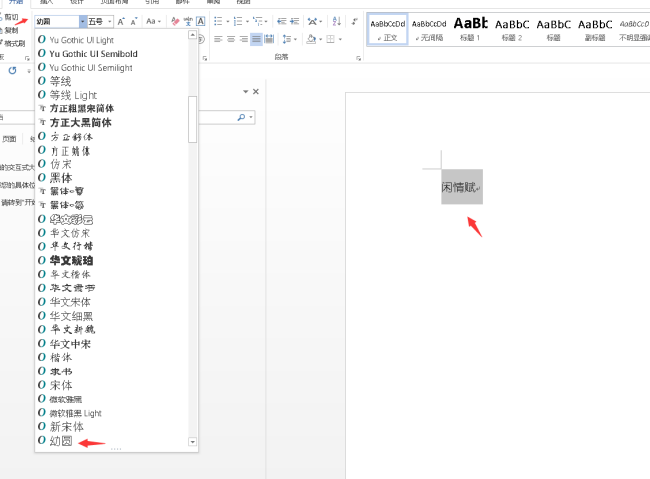Apply the 标题 1 heading style
Image resolution: width=650 pixels, height=479 pixels.
(470, 28)
